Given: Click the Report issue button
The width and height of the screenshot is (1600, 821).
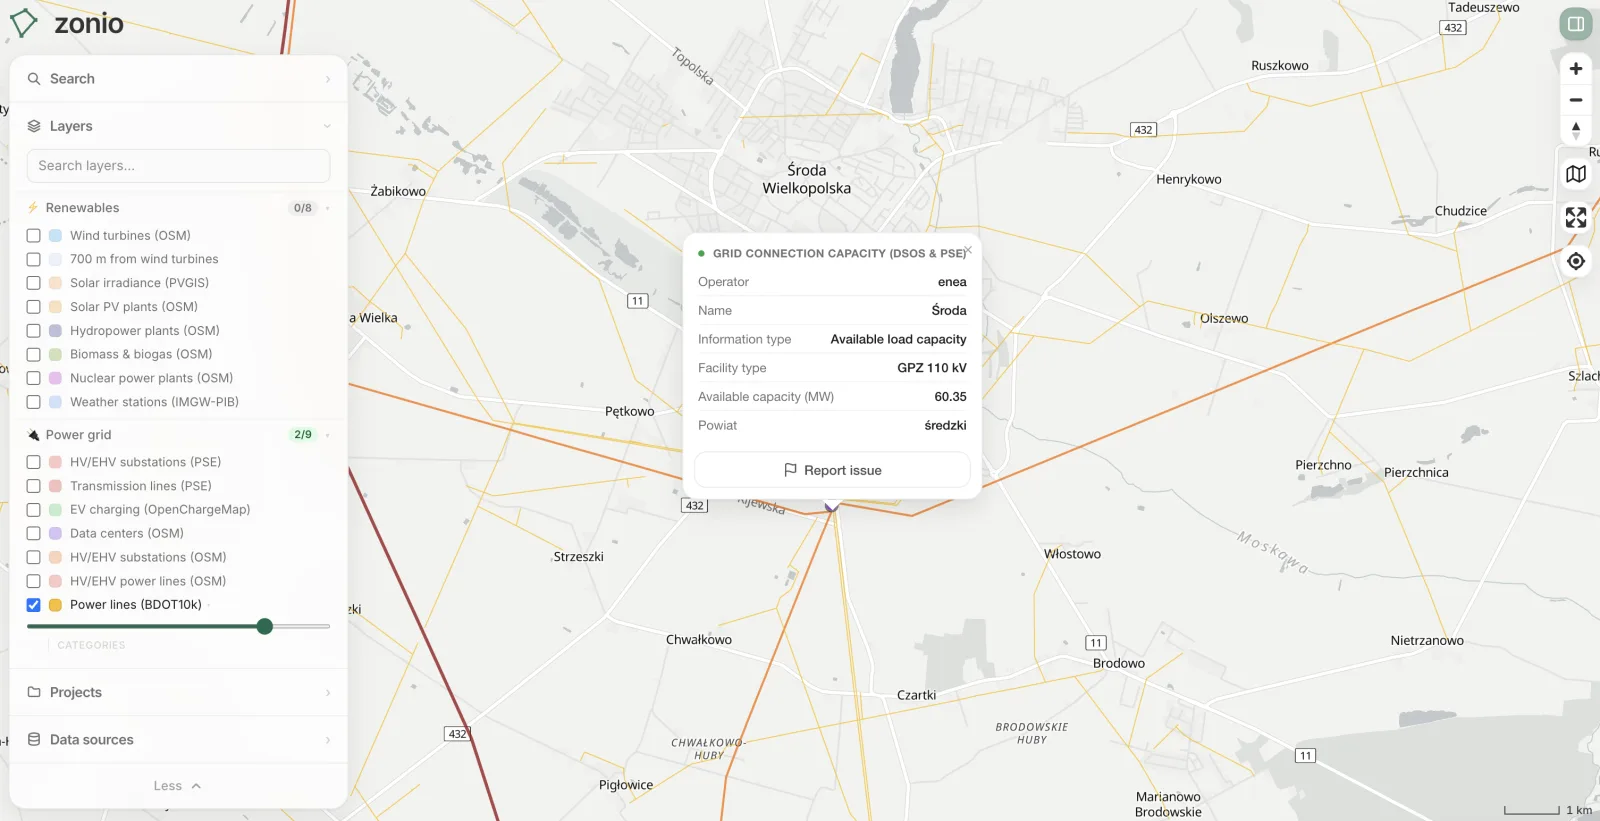Looking at the screenshot, I should click(832, 470).
